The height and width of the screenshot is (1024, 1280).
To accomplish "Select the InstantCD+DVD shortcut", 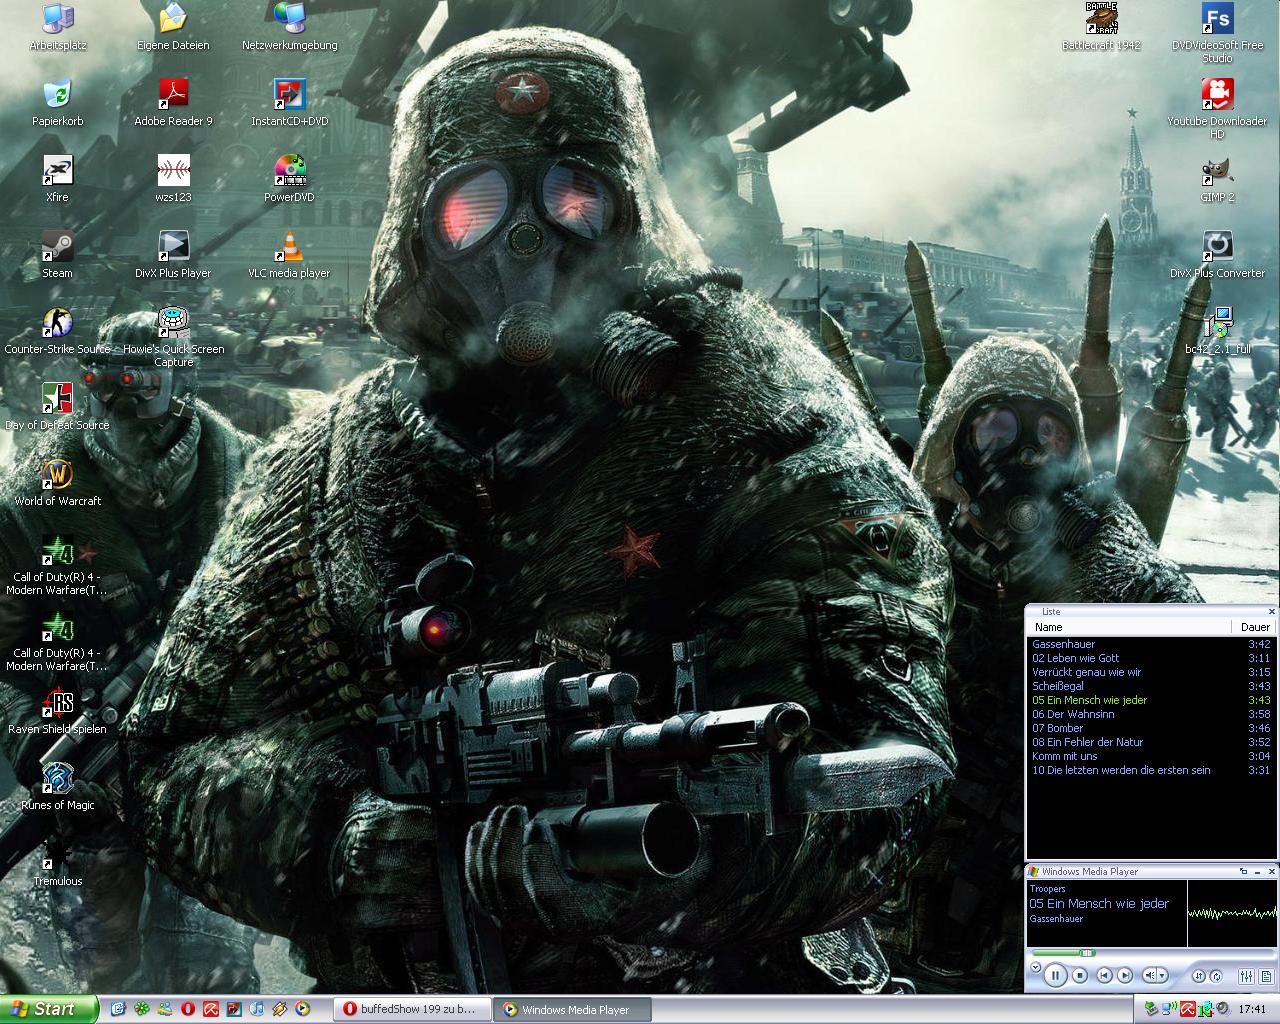I will pos(289,103).
